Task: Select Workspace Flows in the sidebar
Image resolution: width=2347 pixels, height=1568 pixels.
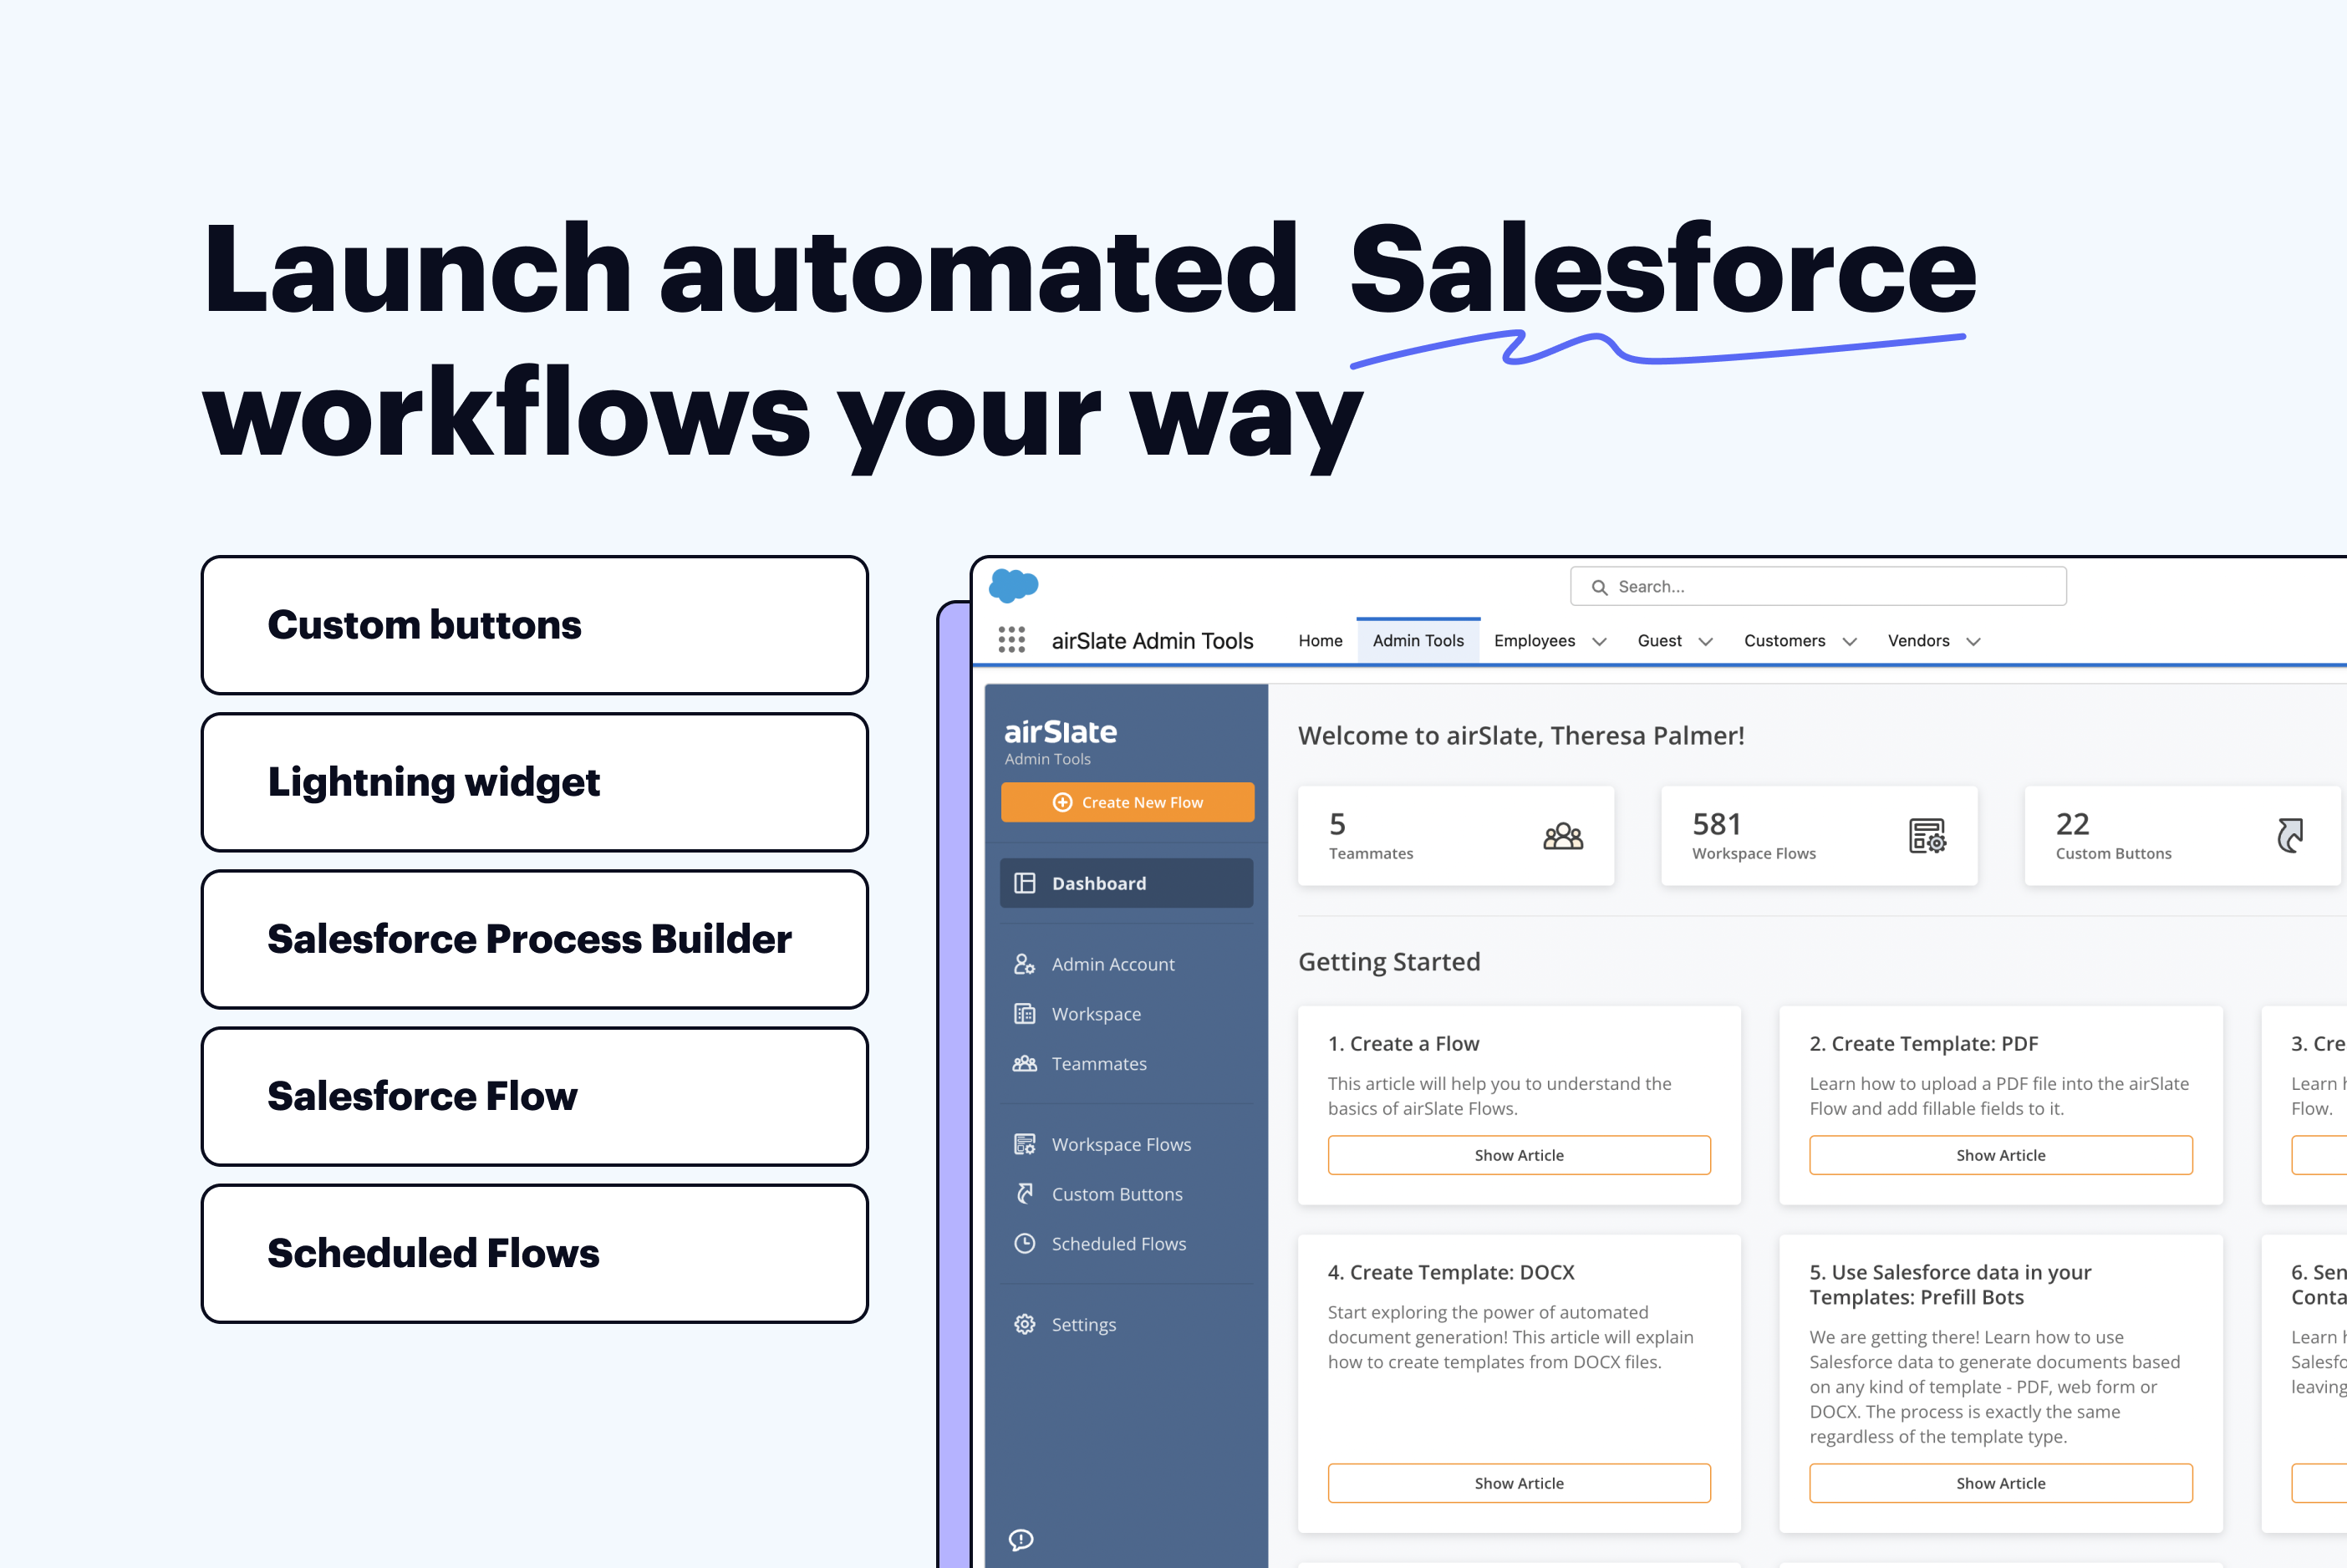Action: [x=1121, y=1143]
